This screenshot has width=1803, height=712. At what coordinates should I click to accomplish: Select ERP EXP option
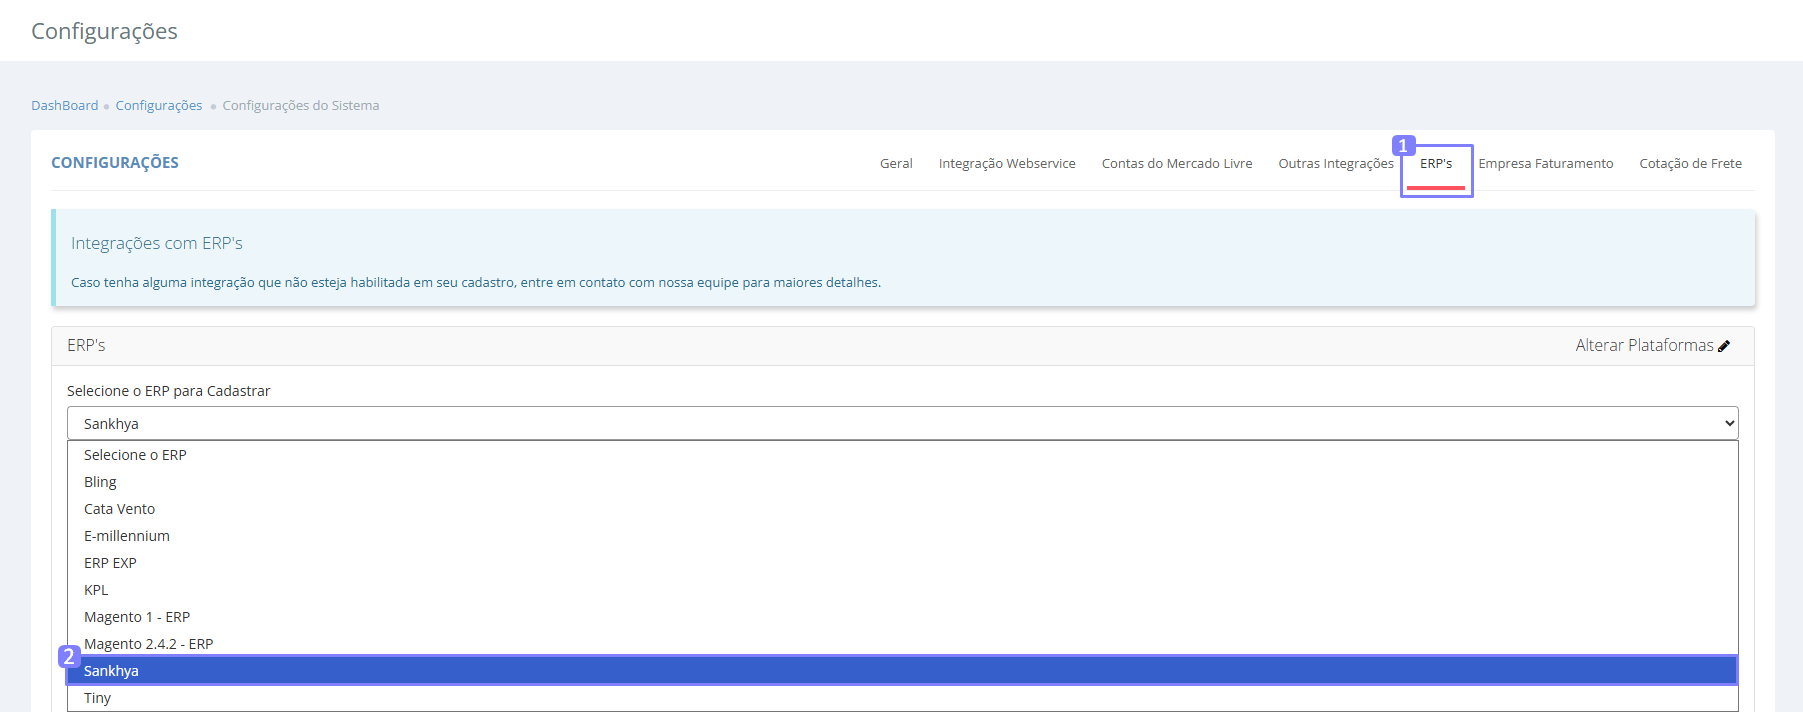click(903, 563)
